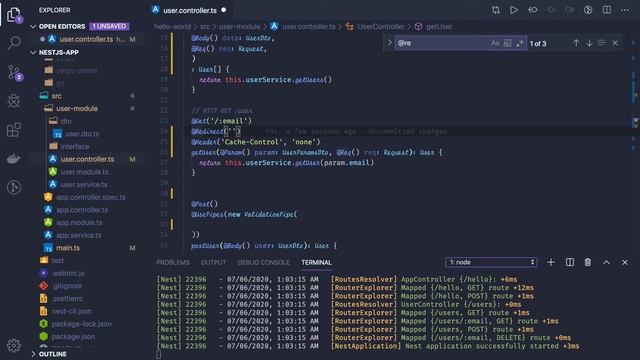Open nest-cli.json file

point(71,311)
